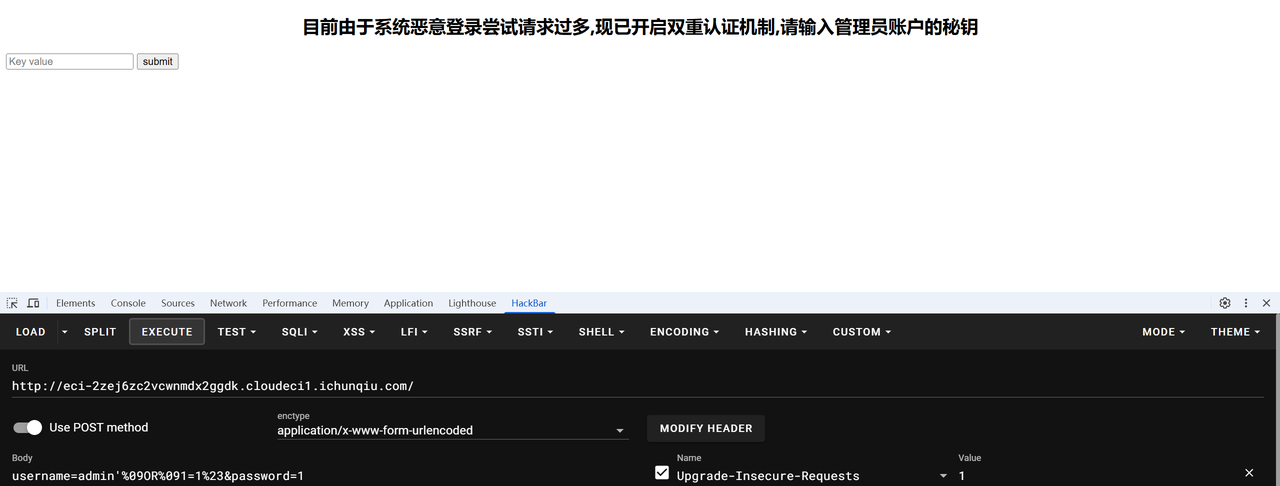
Task: Open the THEME dropdown menu
Action: [x=1236, y=332]
